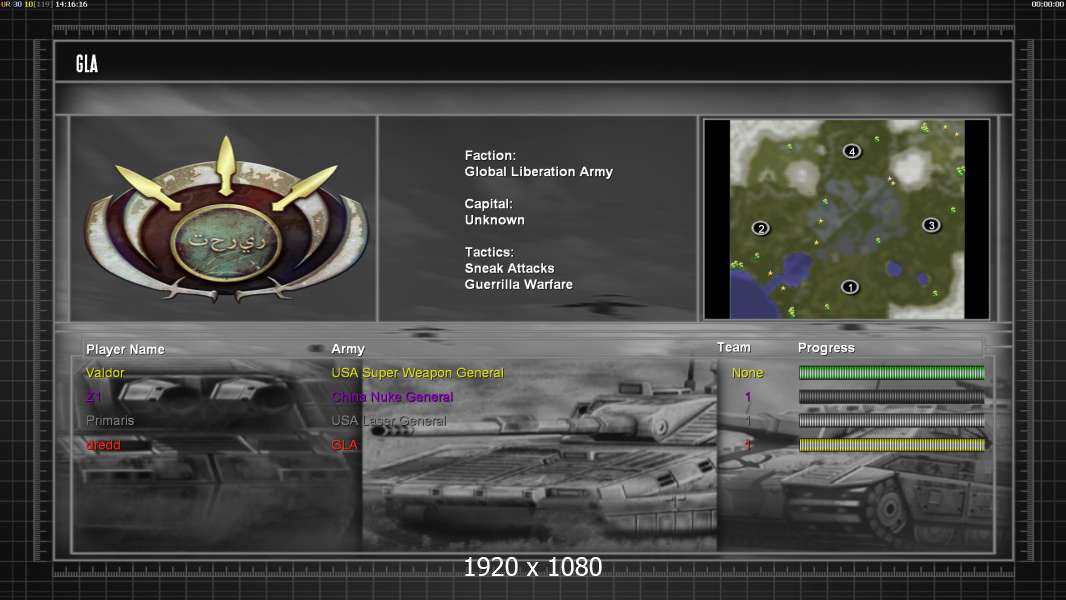Click the Guerrilla Warfare tactic text
The image size is (1066, 600).
click(519, 285)
